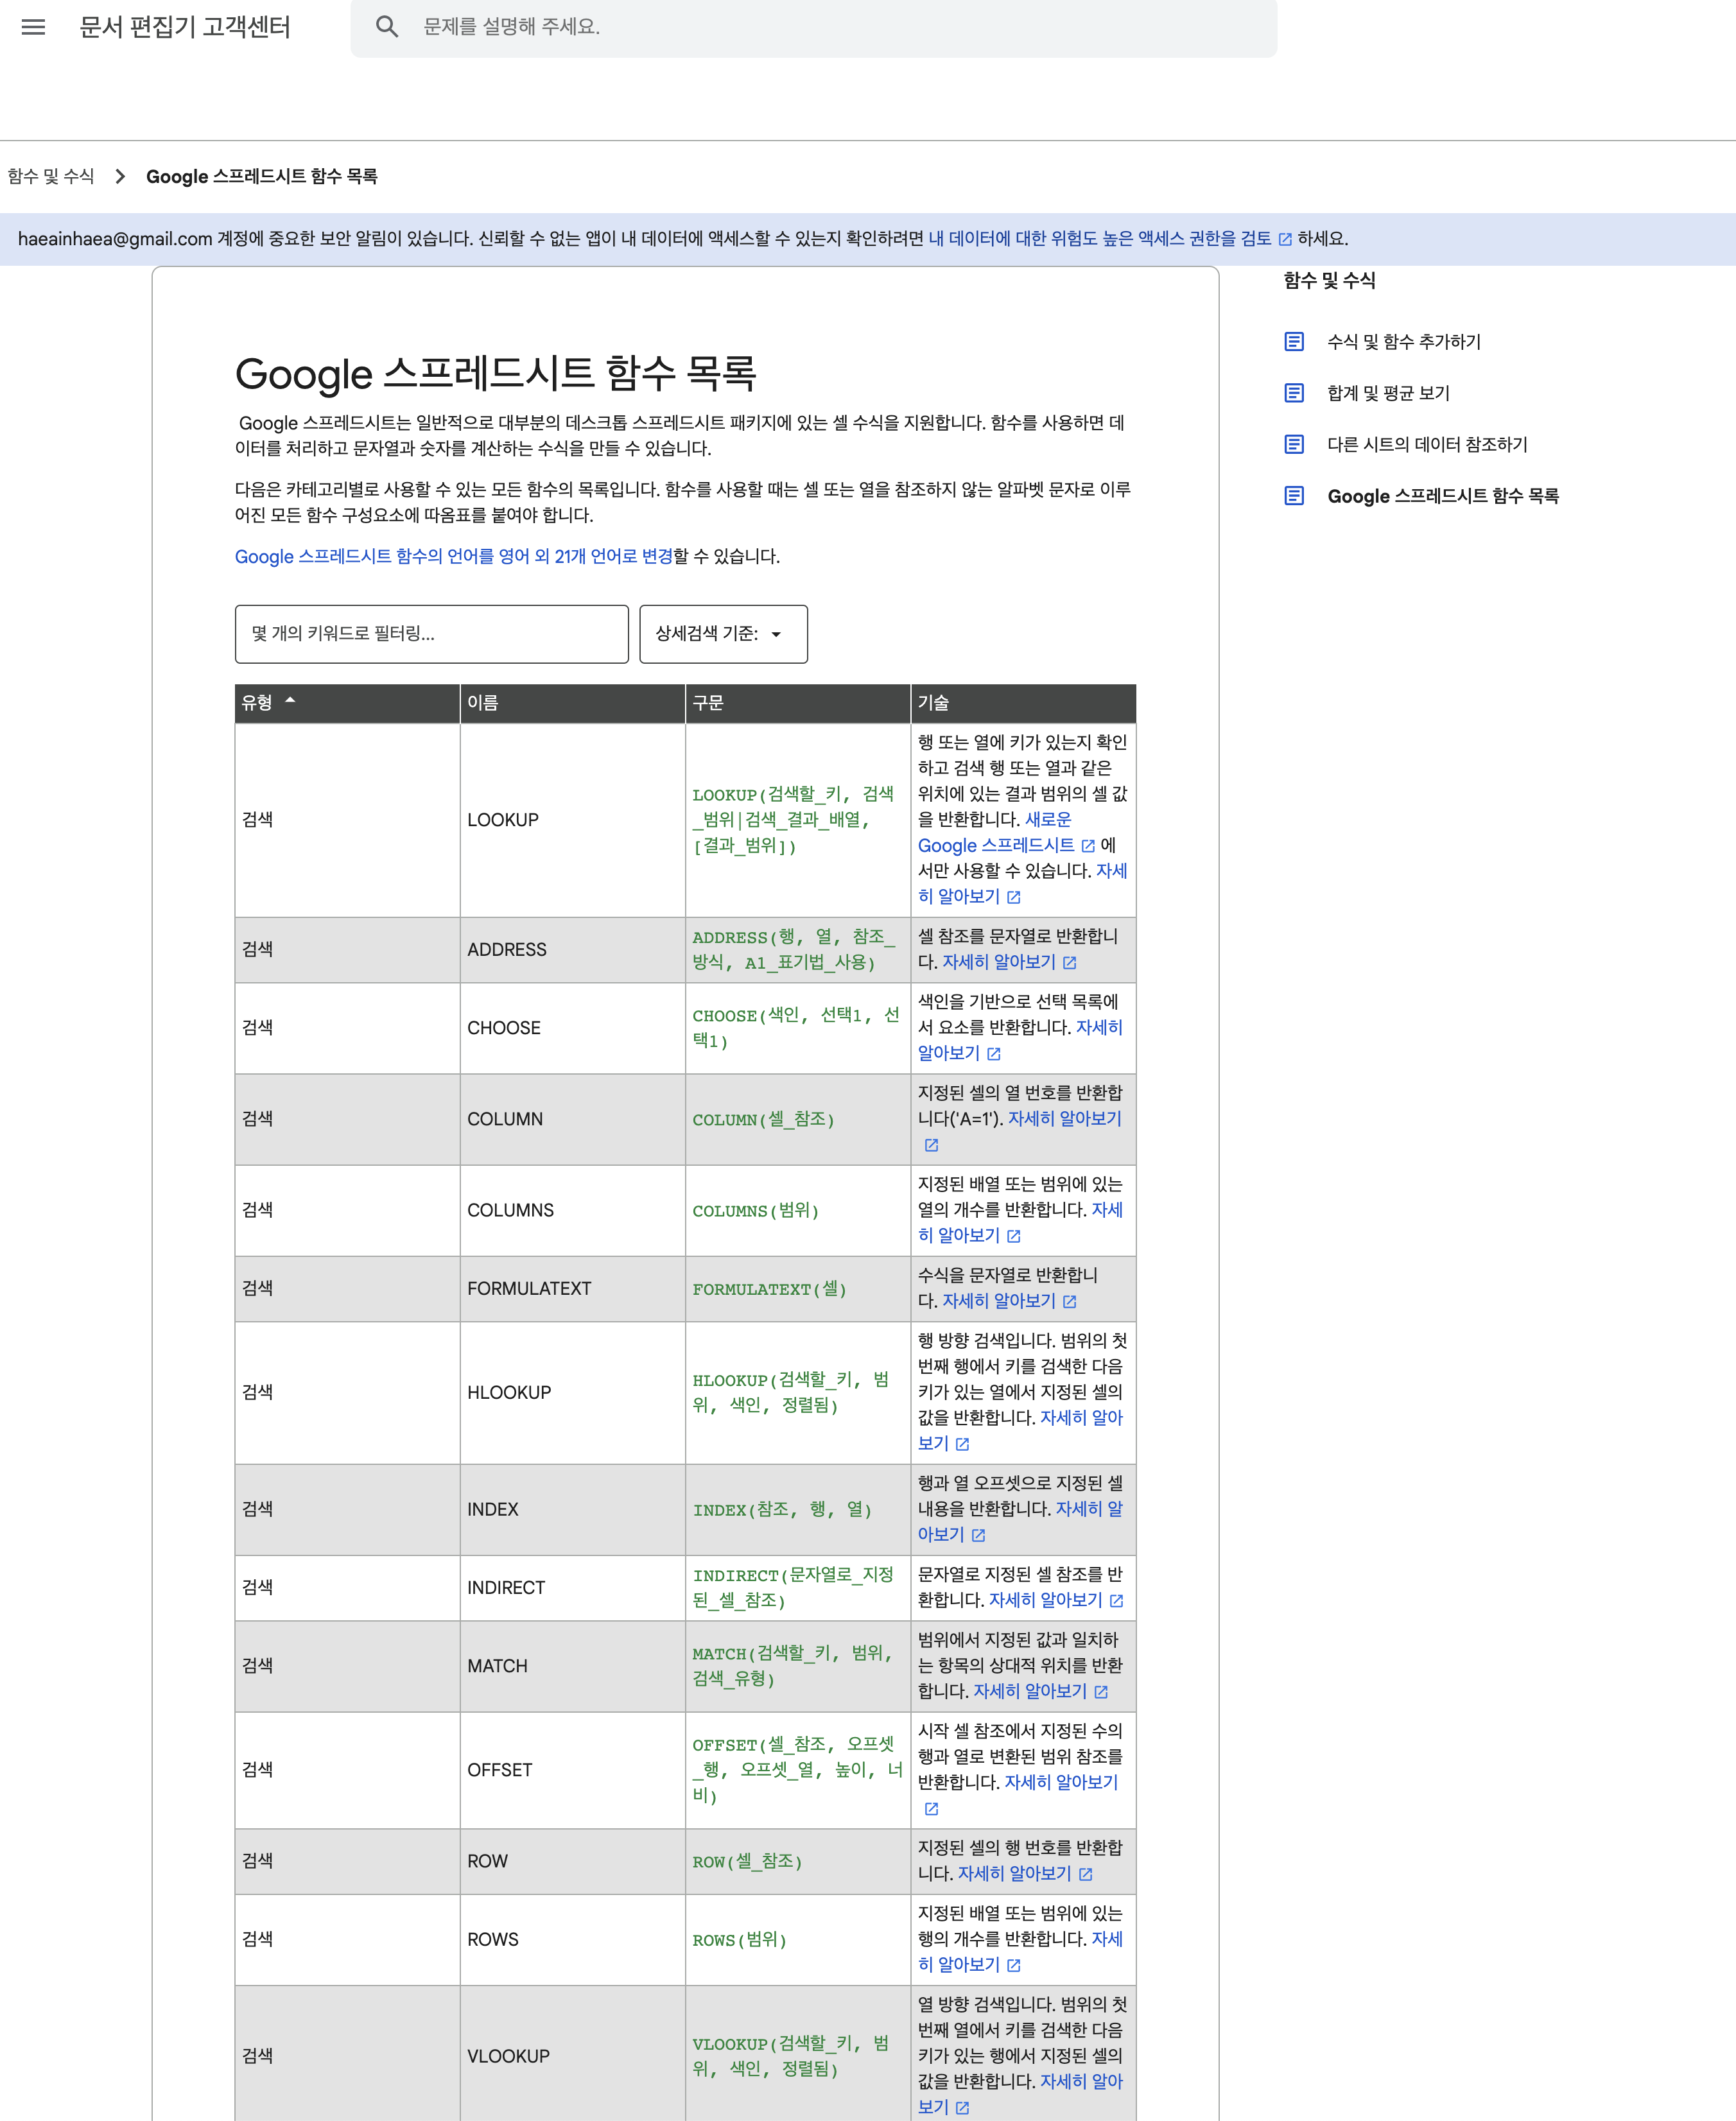Select the 'FORMULATEXT' name cell
Screen dimensions: 1736x2121
pyautogui.click(x=572, y=1289)
